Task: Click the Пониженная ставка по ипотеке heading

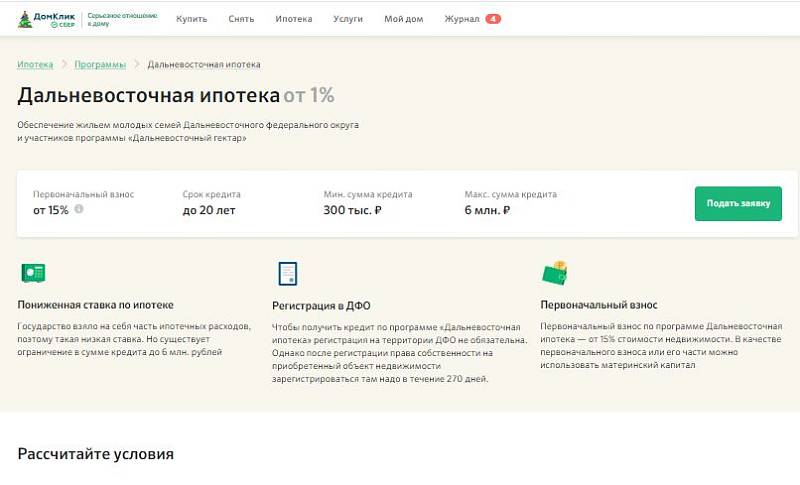Action: [x=95, y=304]
